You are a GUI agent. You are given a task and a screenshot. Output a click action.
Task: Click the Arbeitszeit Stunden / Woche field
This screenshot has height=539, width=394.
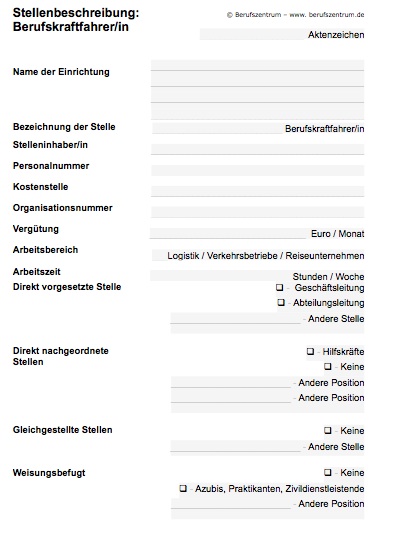click(x=220, y=276)
